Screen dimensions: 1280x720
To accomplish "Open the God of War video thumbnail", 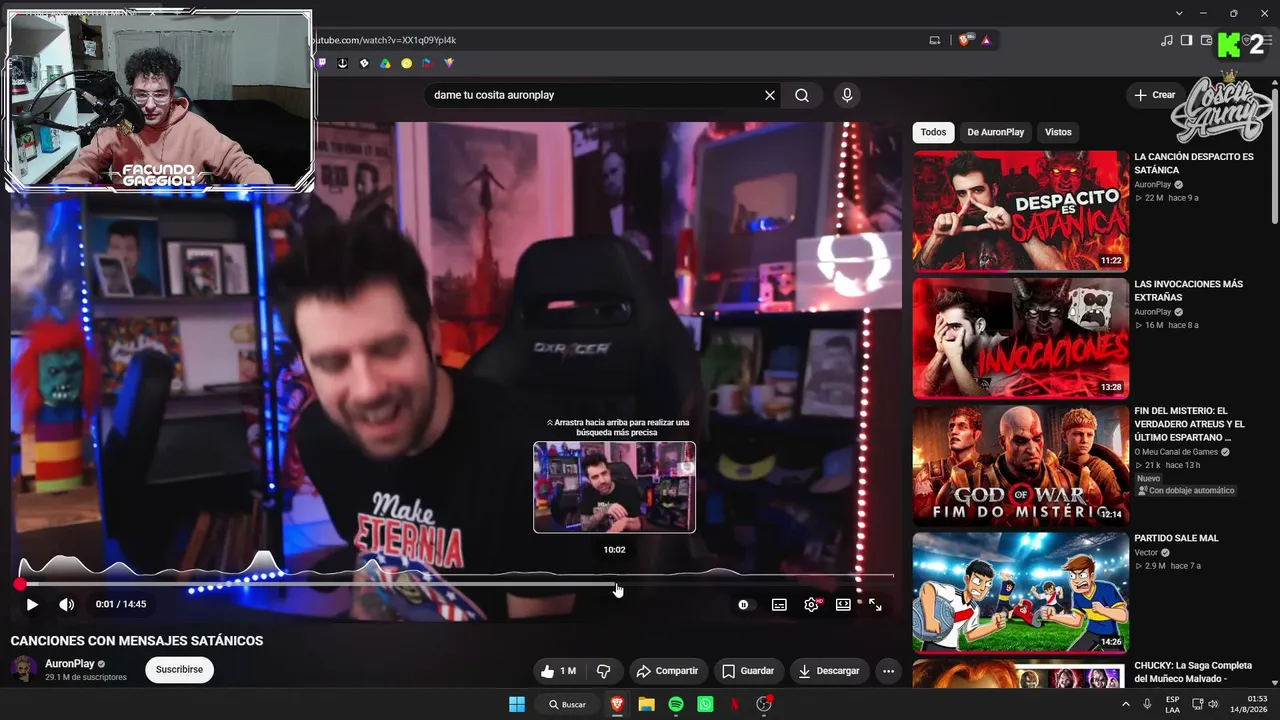I will pyautogui.click(x=1020, y=465).
